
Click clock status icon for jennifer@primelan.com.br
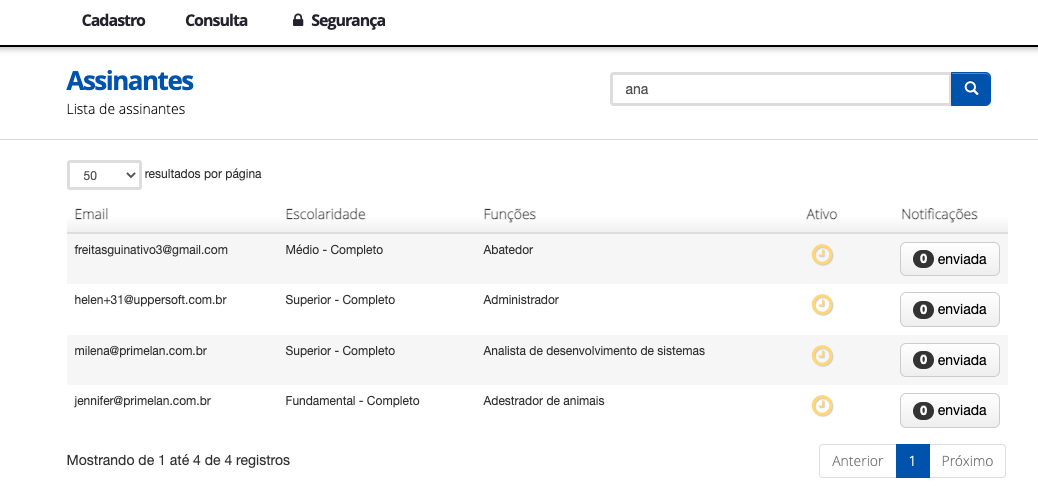coord(822,406)
